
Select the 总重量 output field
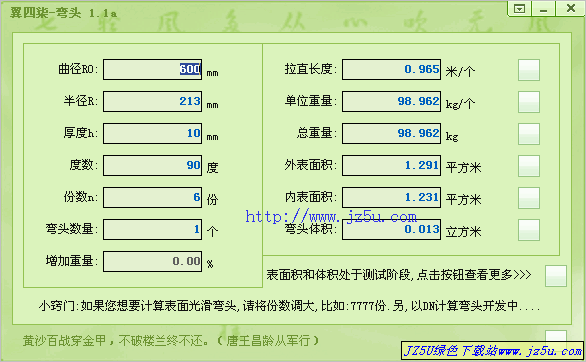[392, 133]
